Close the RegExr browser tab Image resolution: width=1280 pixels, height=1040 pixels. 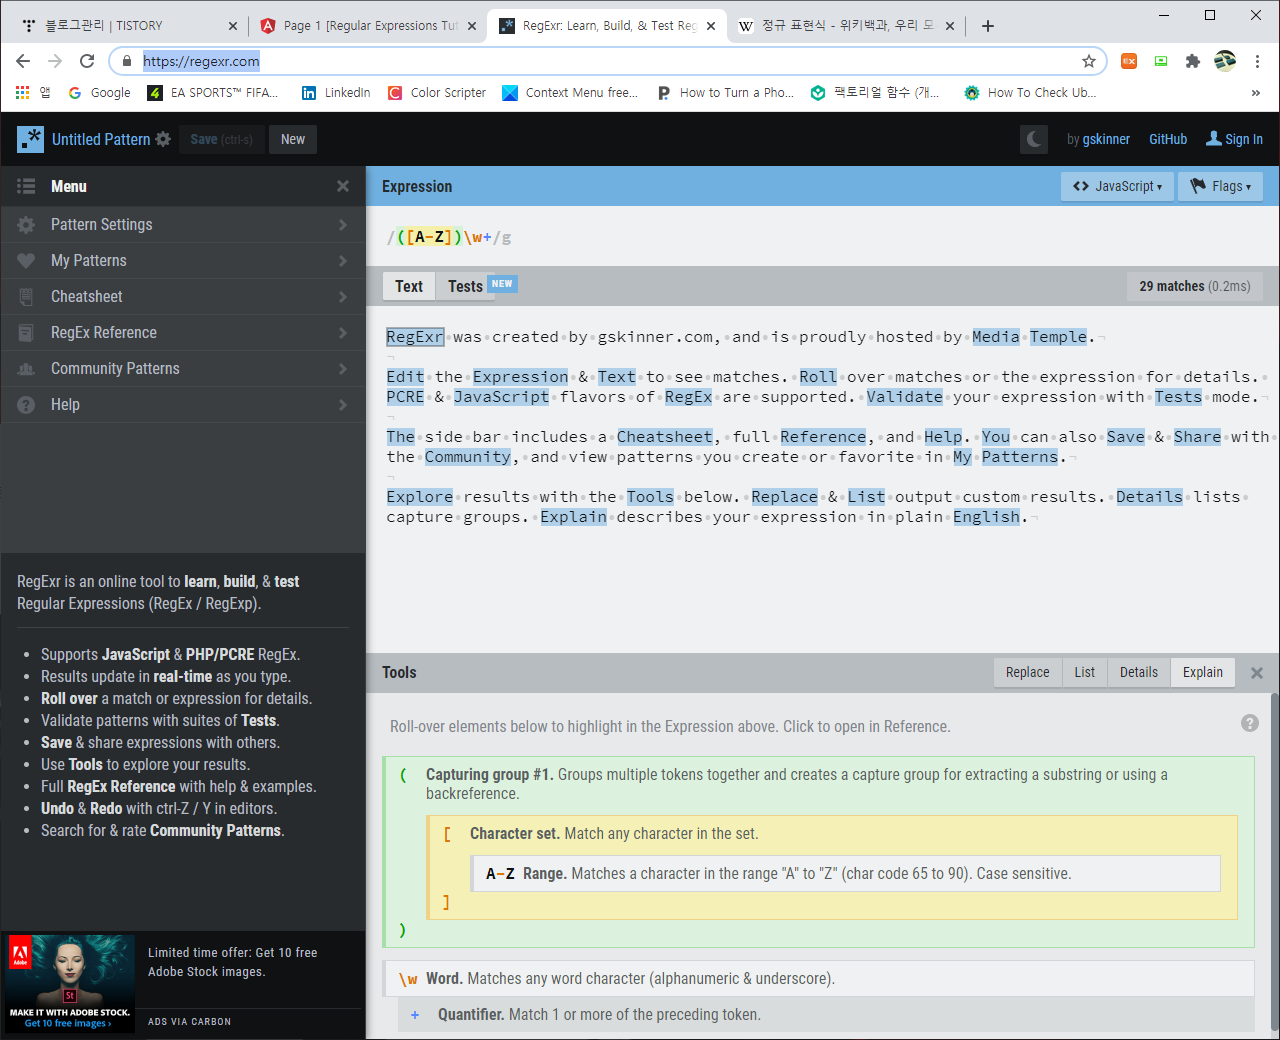tap(711, 26)
